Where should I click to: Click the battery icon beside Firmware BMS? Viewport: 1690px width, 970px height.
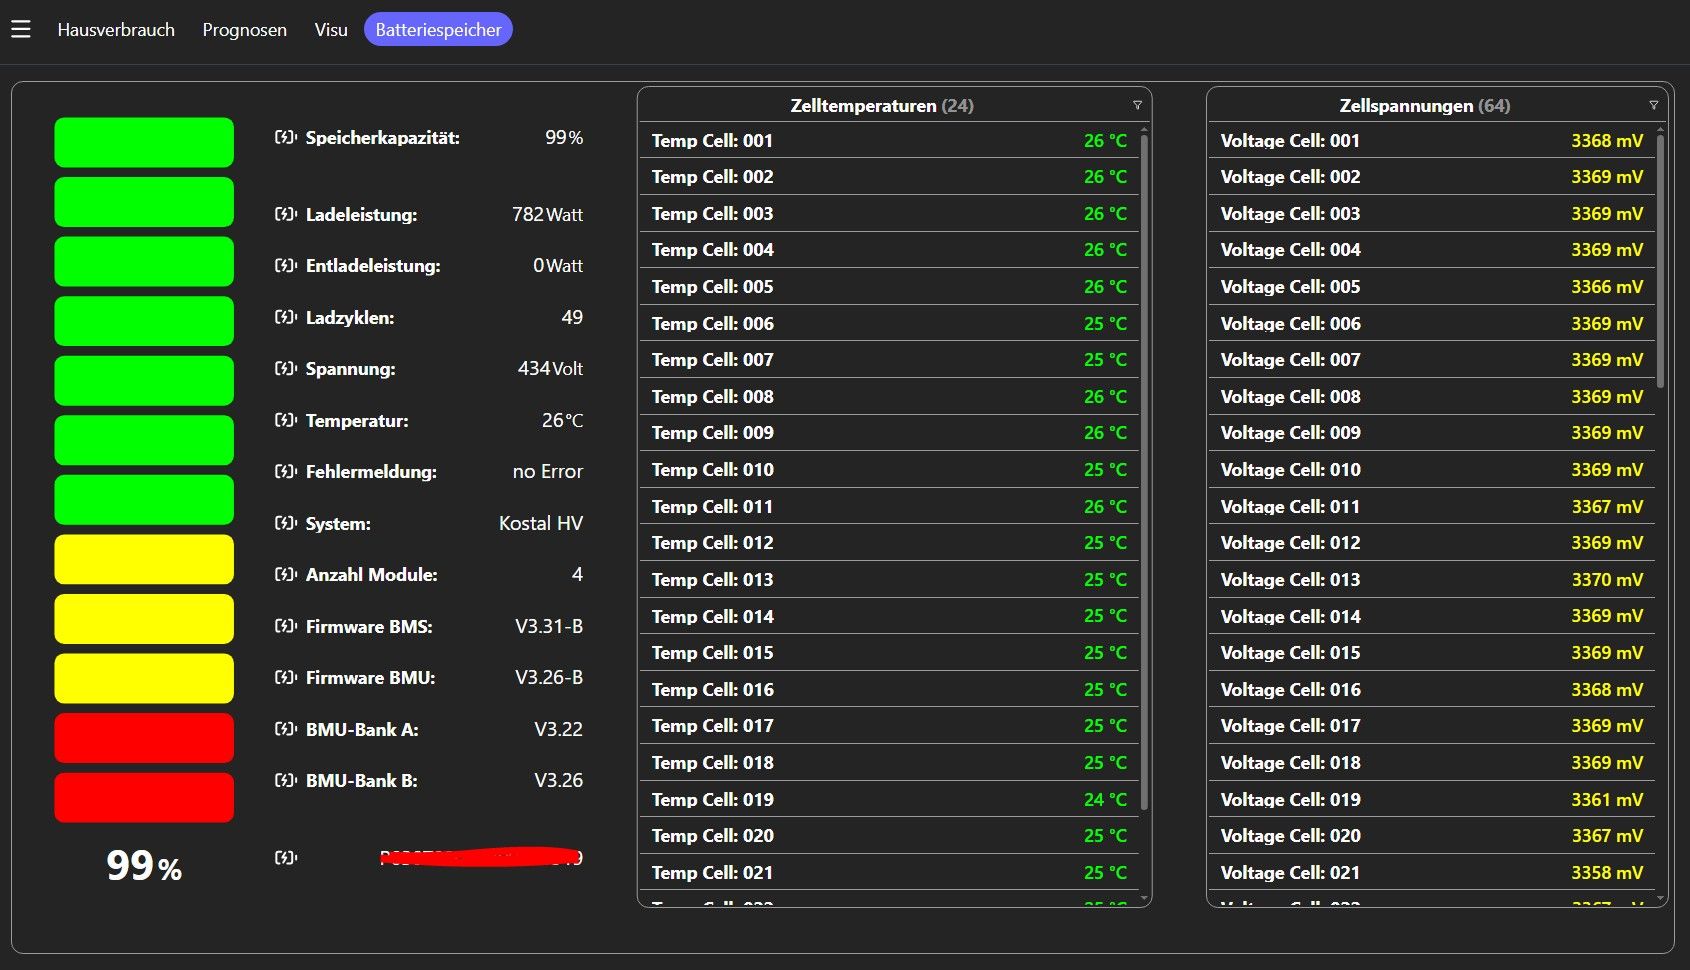point(285,626)
